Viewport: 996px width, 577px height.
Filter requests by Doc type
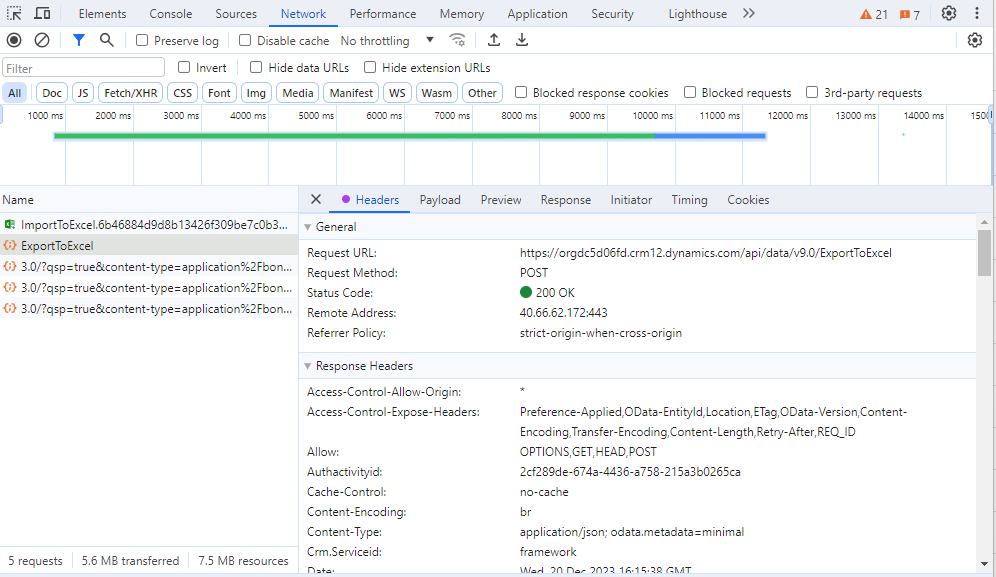52,93
